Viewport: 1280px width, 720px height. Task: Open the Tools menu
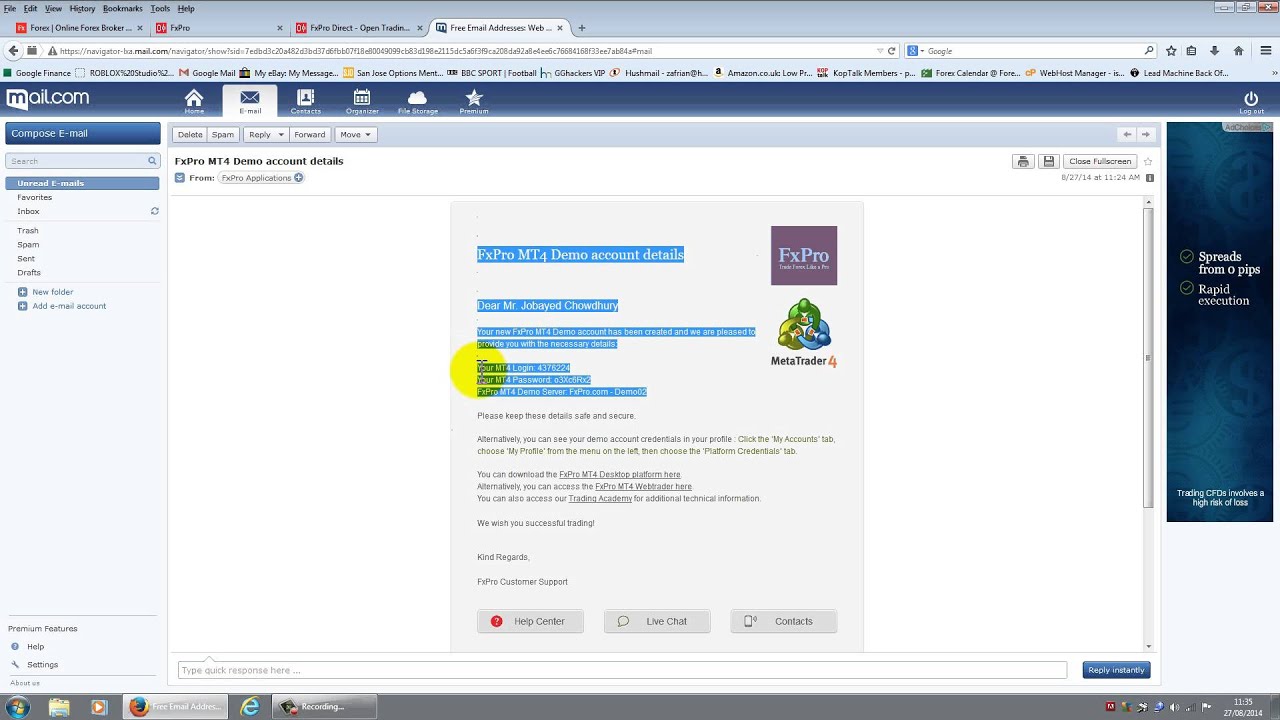[160, 8]
